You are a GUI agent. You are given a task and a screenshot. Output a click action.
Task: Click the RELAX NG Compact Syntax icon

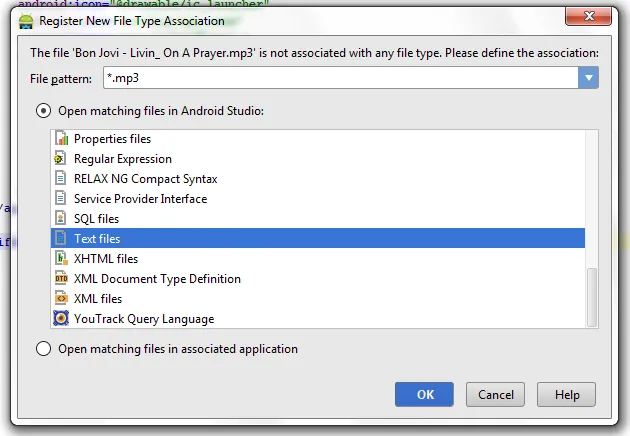click(61, 179)
